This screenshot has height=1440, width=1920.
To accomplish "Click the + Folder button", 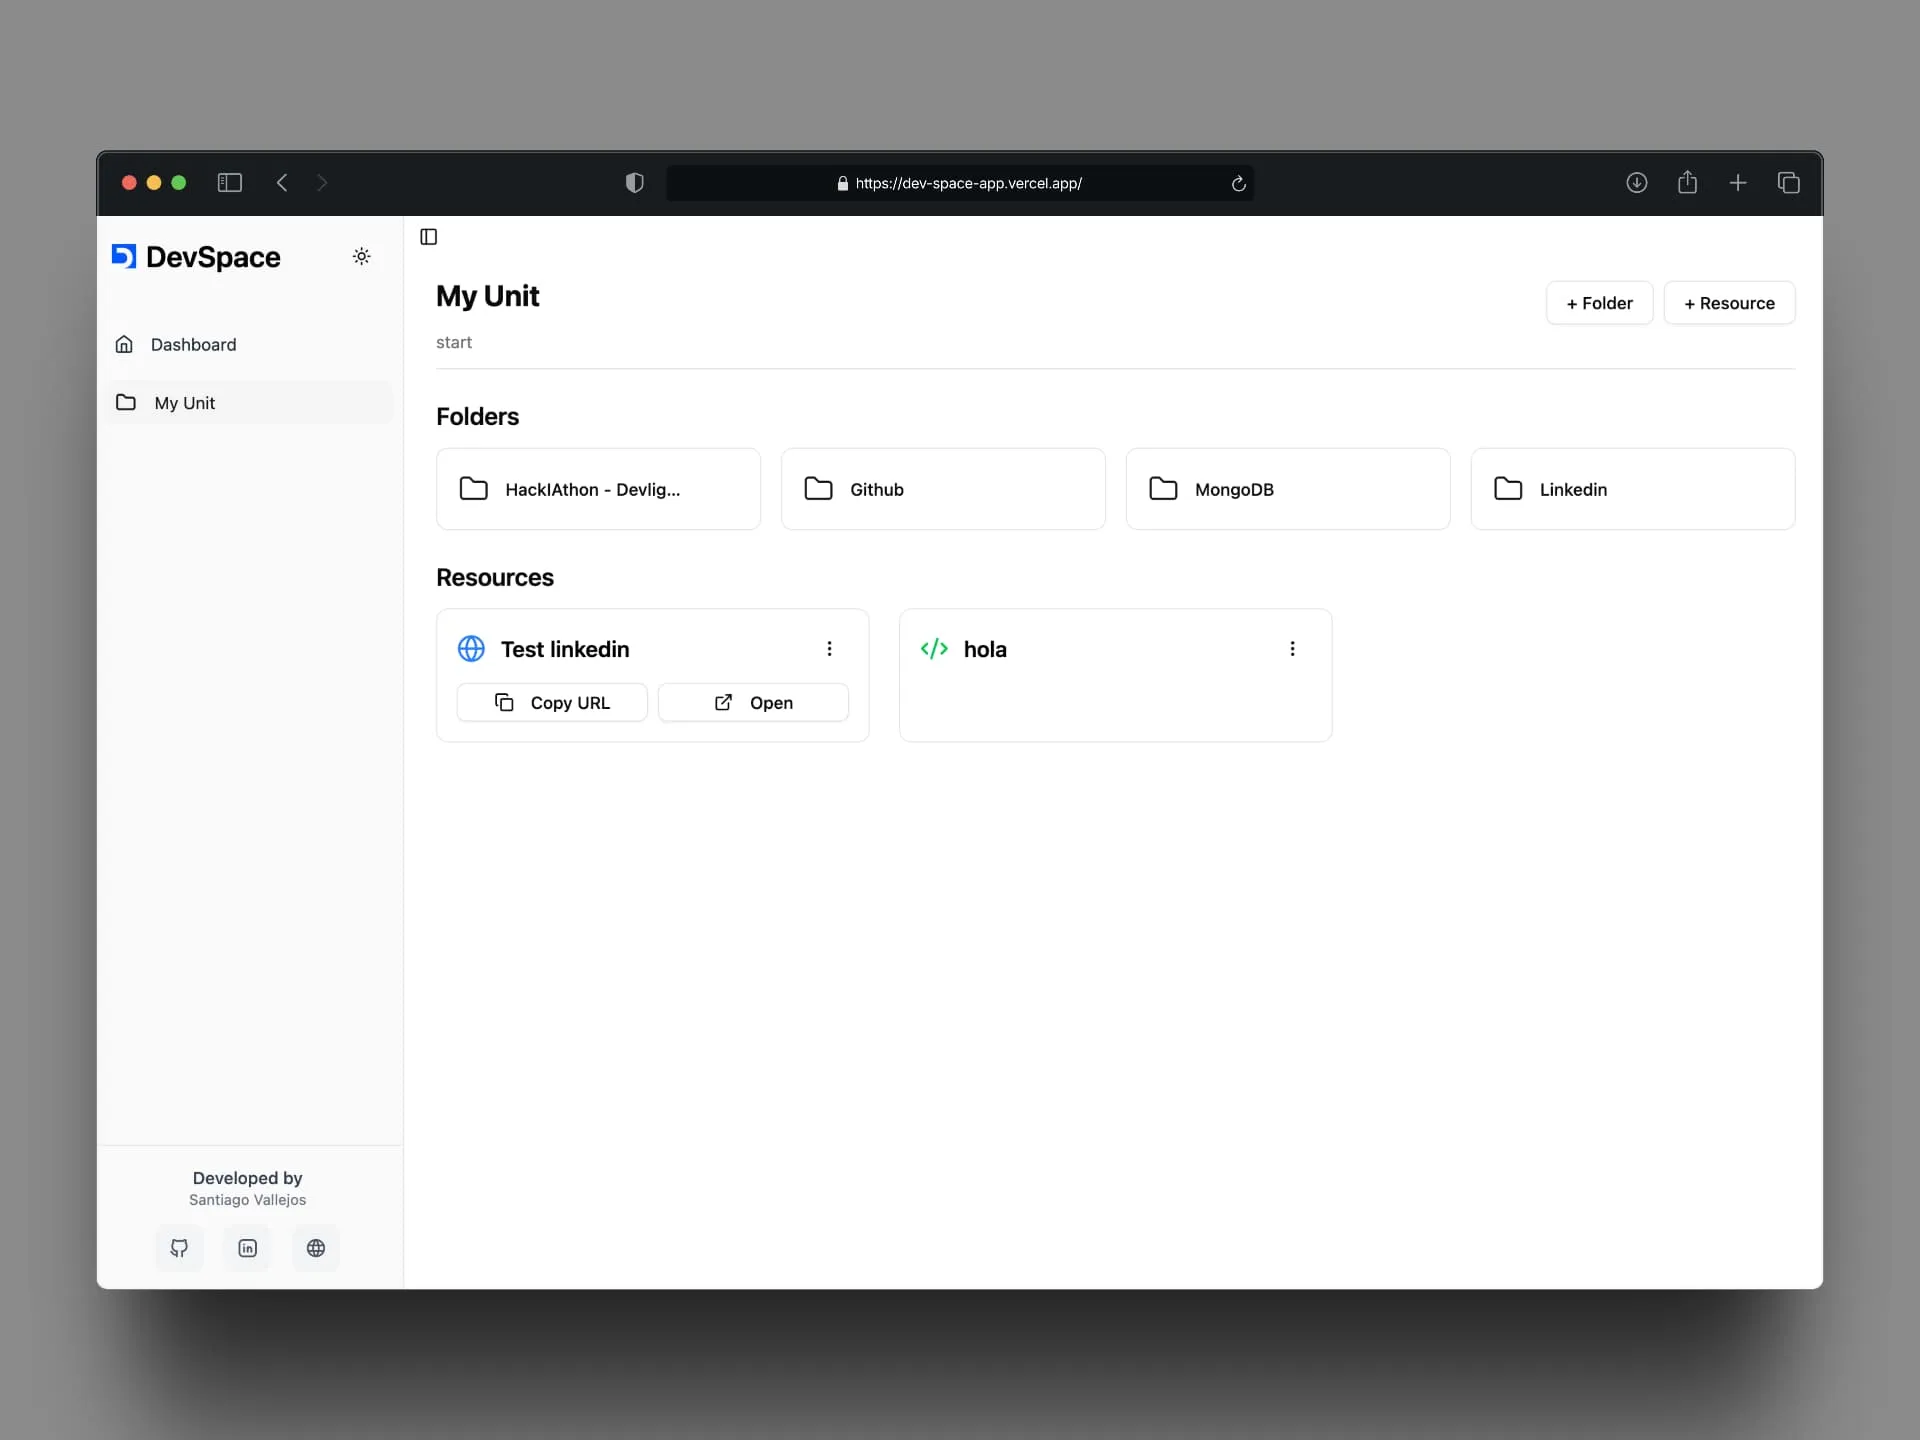I will (x=1599, y=303).
